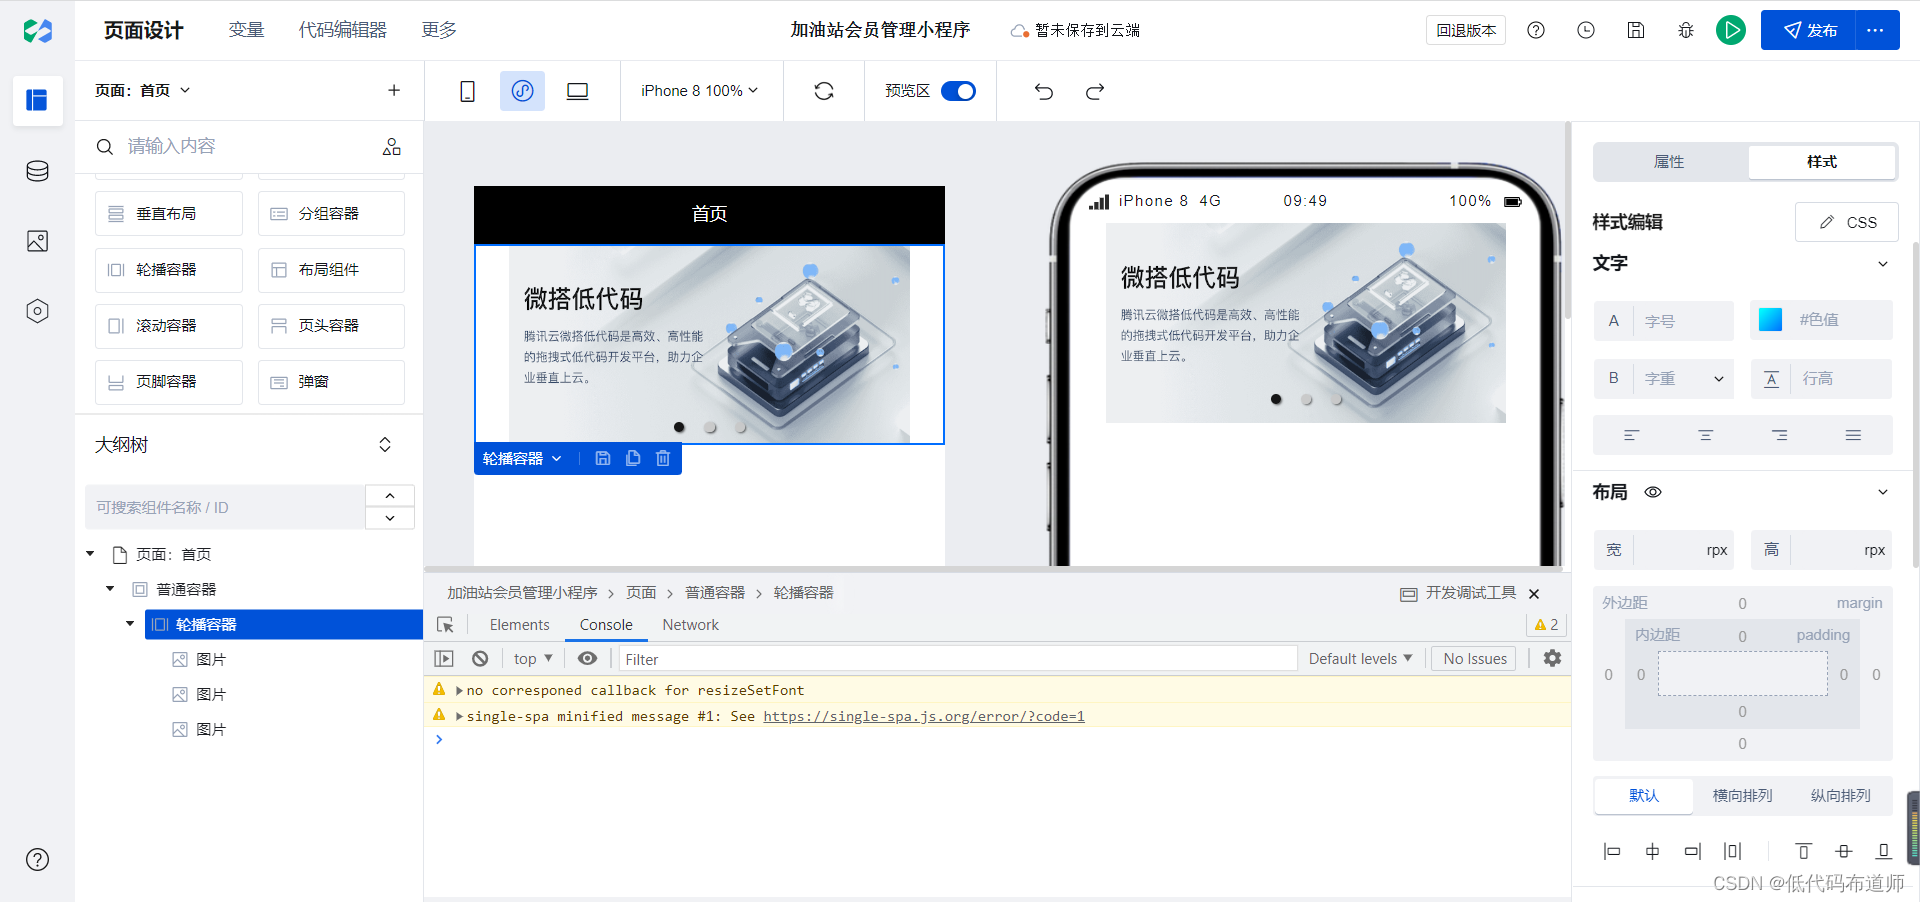This screenshot has height=902, width=1920.
Task: Save the selected carousel container as template
Action: [603, 458]
